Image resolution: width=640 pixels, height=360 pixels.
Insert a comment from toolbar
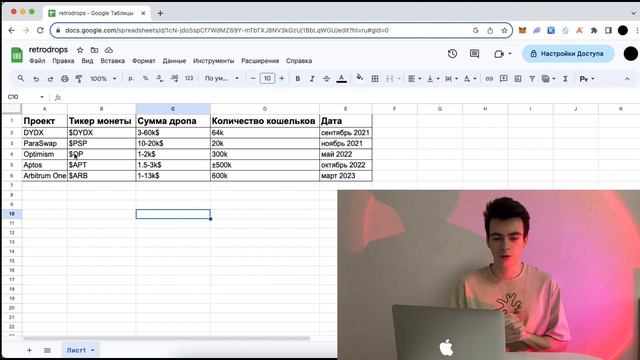tap(503, 79)
